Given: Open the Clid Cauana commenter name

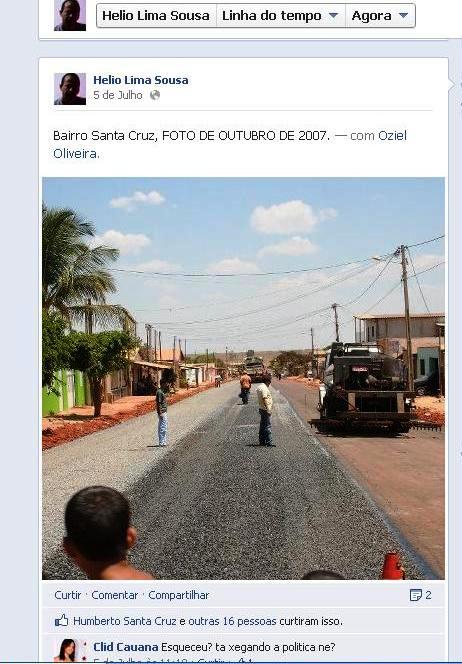Looking at the screenshot, I should pos(126,647).
